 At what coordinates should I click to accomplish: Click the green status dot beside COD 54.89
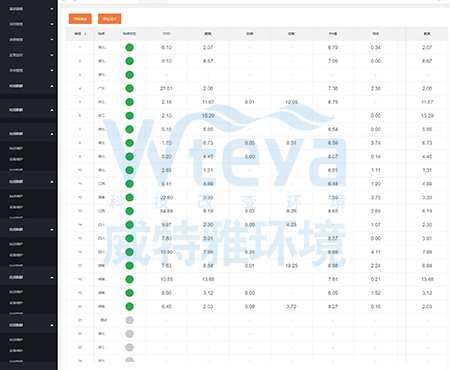click(129, 211)
